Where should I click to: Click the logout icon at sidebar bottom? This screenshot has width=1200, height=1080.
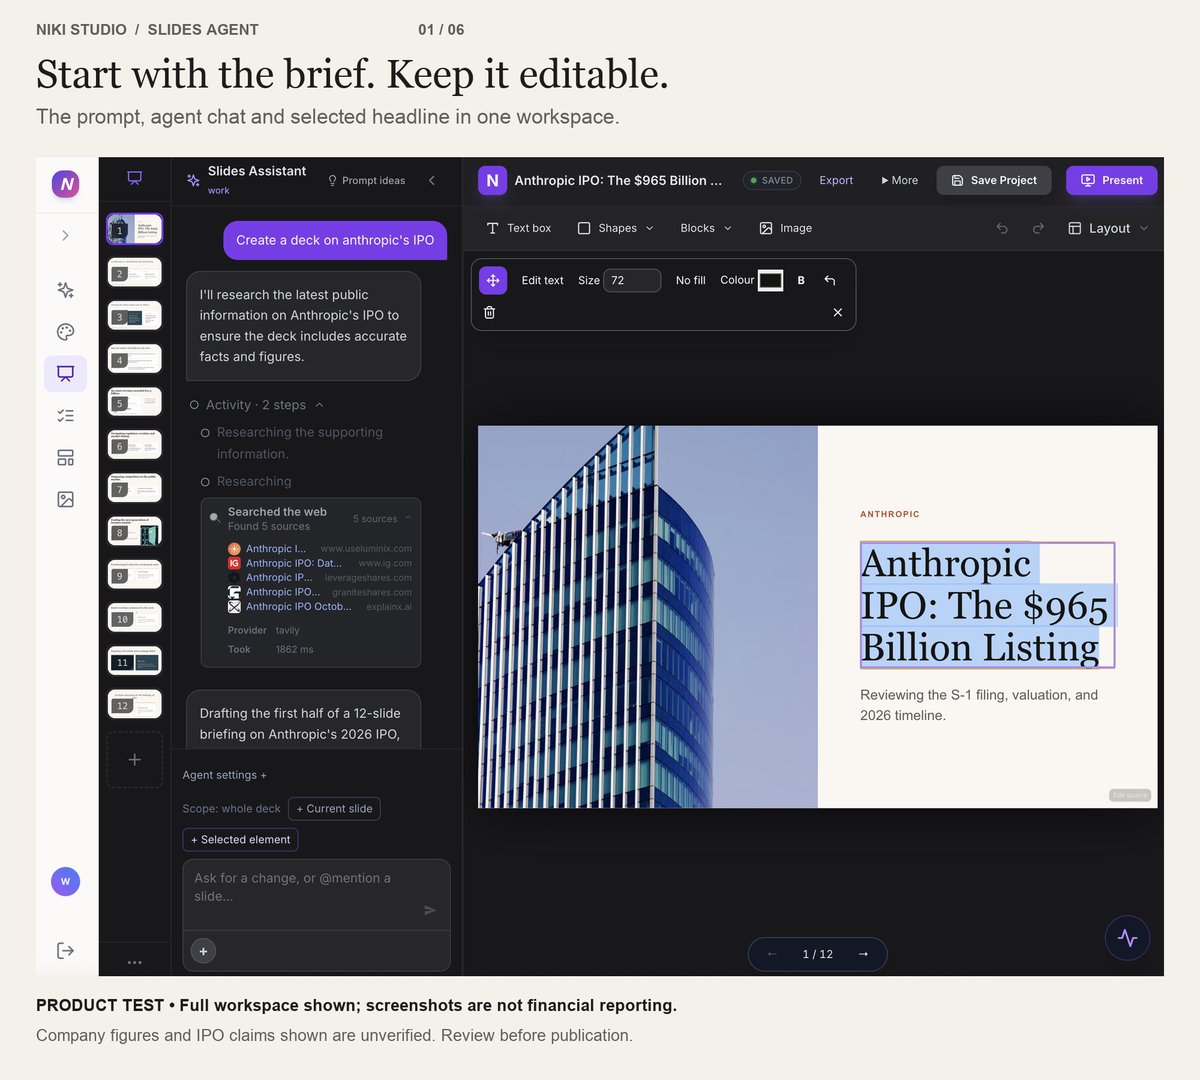[65, 950]
